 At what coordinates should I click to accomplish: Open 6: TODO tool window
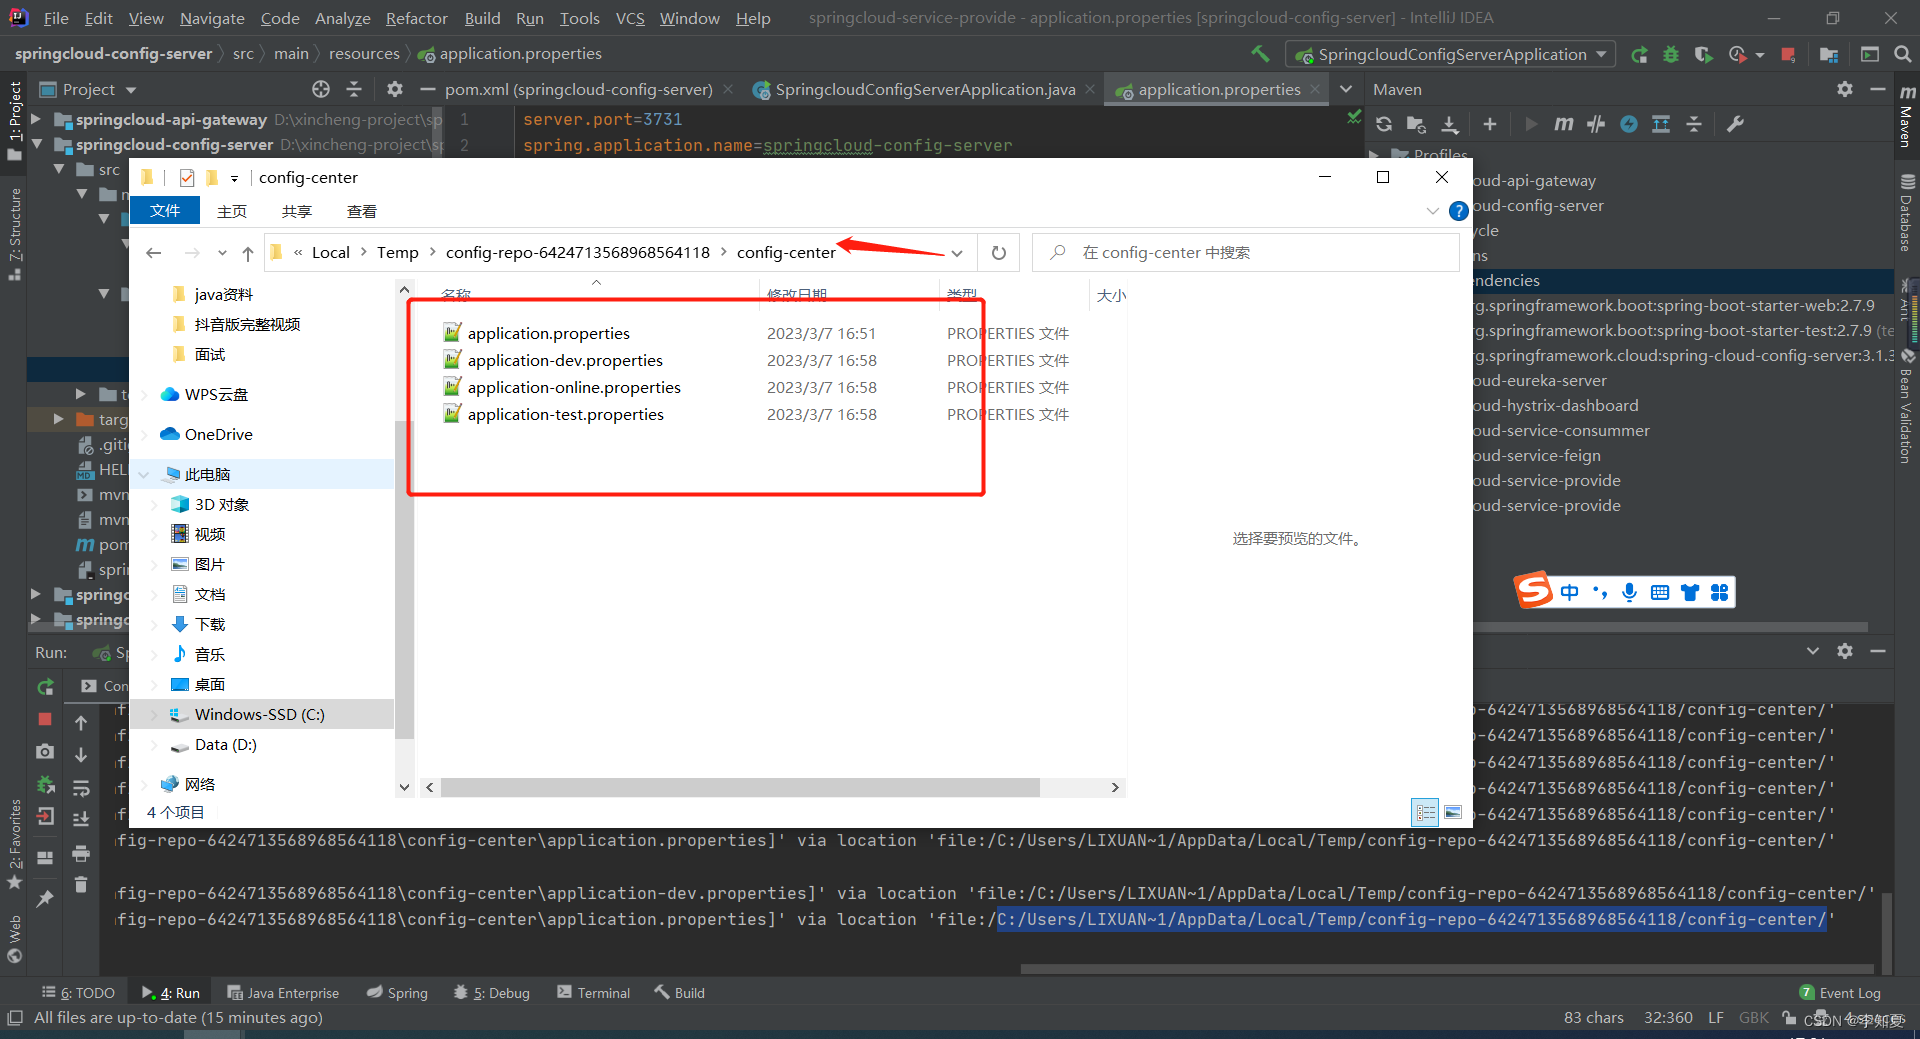pyautogui.click(x=79, y=992)
